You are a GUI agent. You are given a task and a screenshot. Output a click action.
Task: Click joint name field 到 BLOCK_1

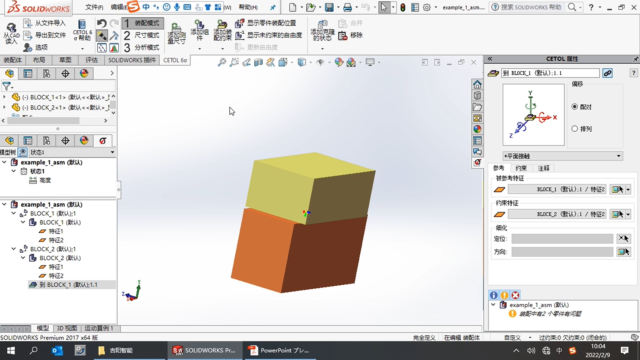(x=550, y=73)
